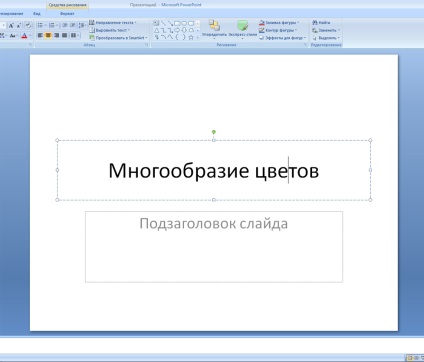Open the Выровнять текст dropdown
The image size is (424, 362).
pos(110,30)
